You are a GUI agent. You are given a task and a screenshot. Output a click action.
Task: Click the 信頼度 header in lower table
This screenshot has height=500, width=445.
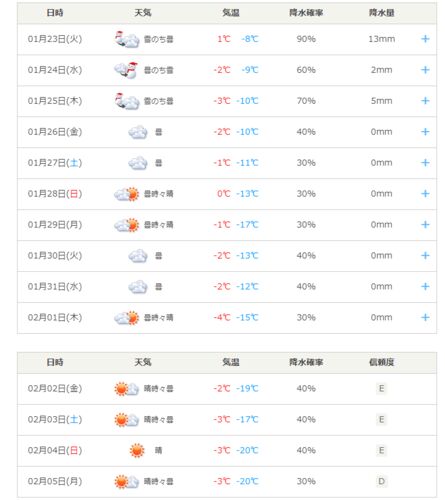[x=381, y=362]
